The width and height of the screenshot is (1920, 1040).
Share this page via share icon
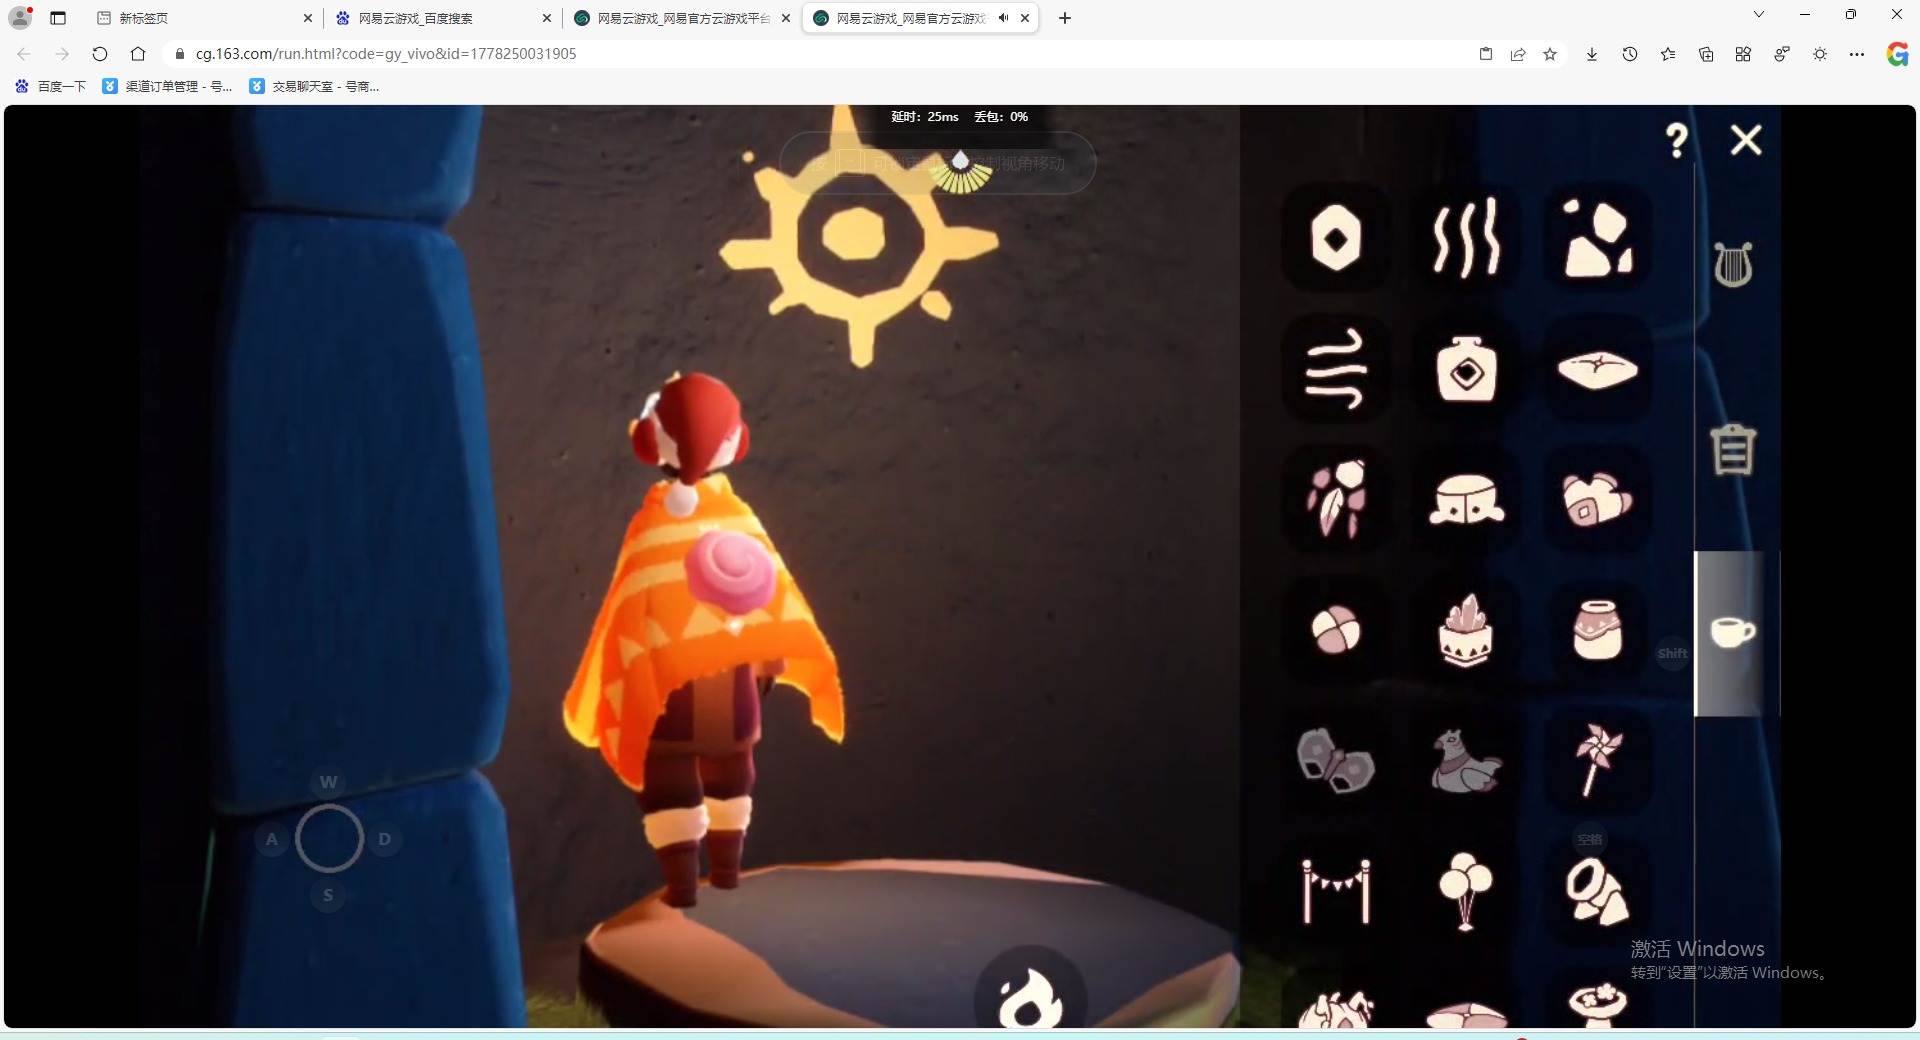(1518, 54)
